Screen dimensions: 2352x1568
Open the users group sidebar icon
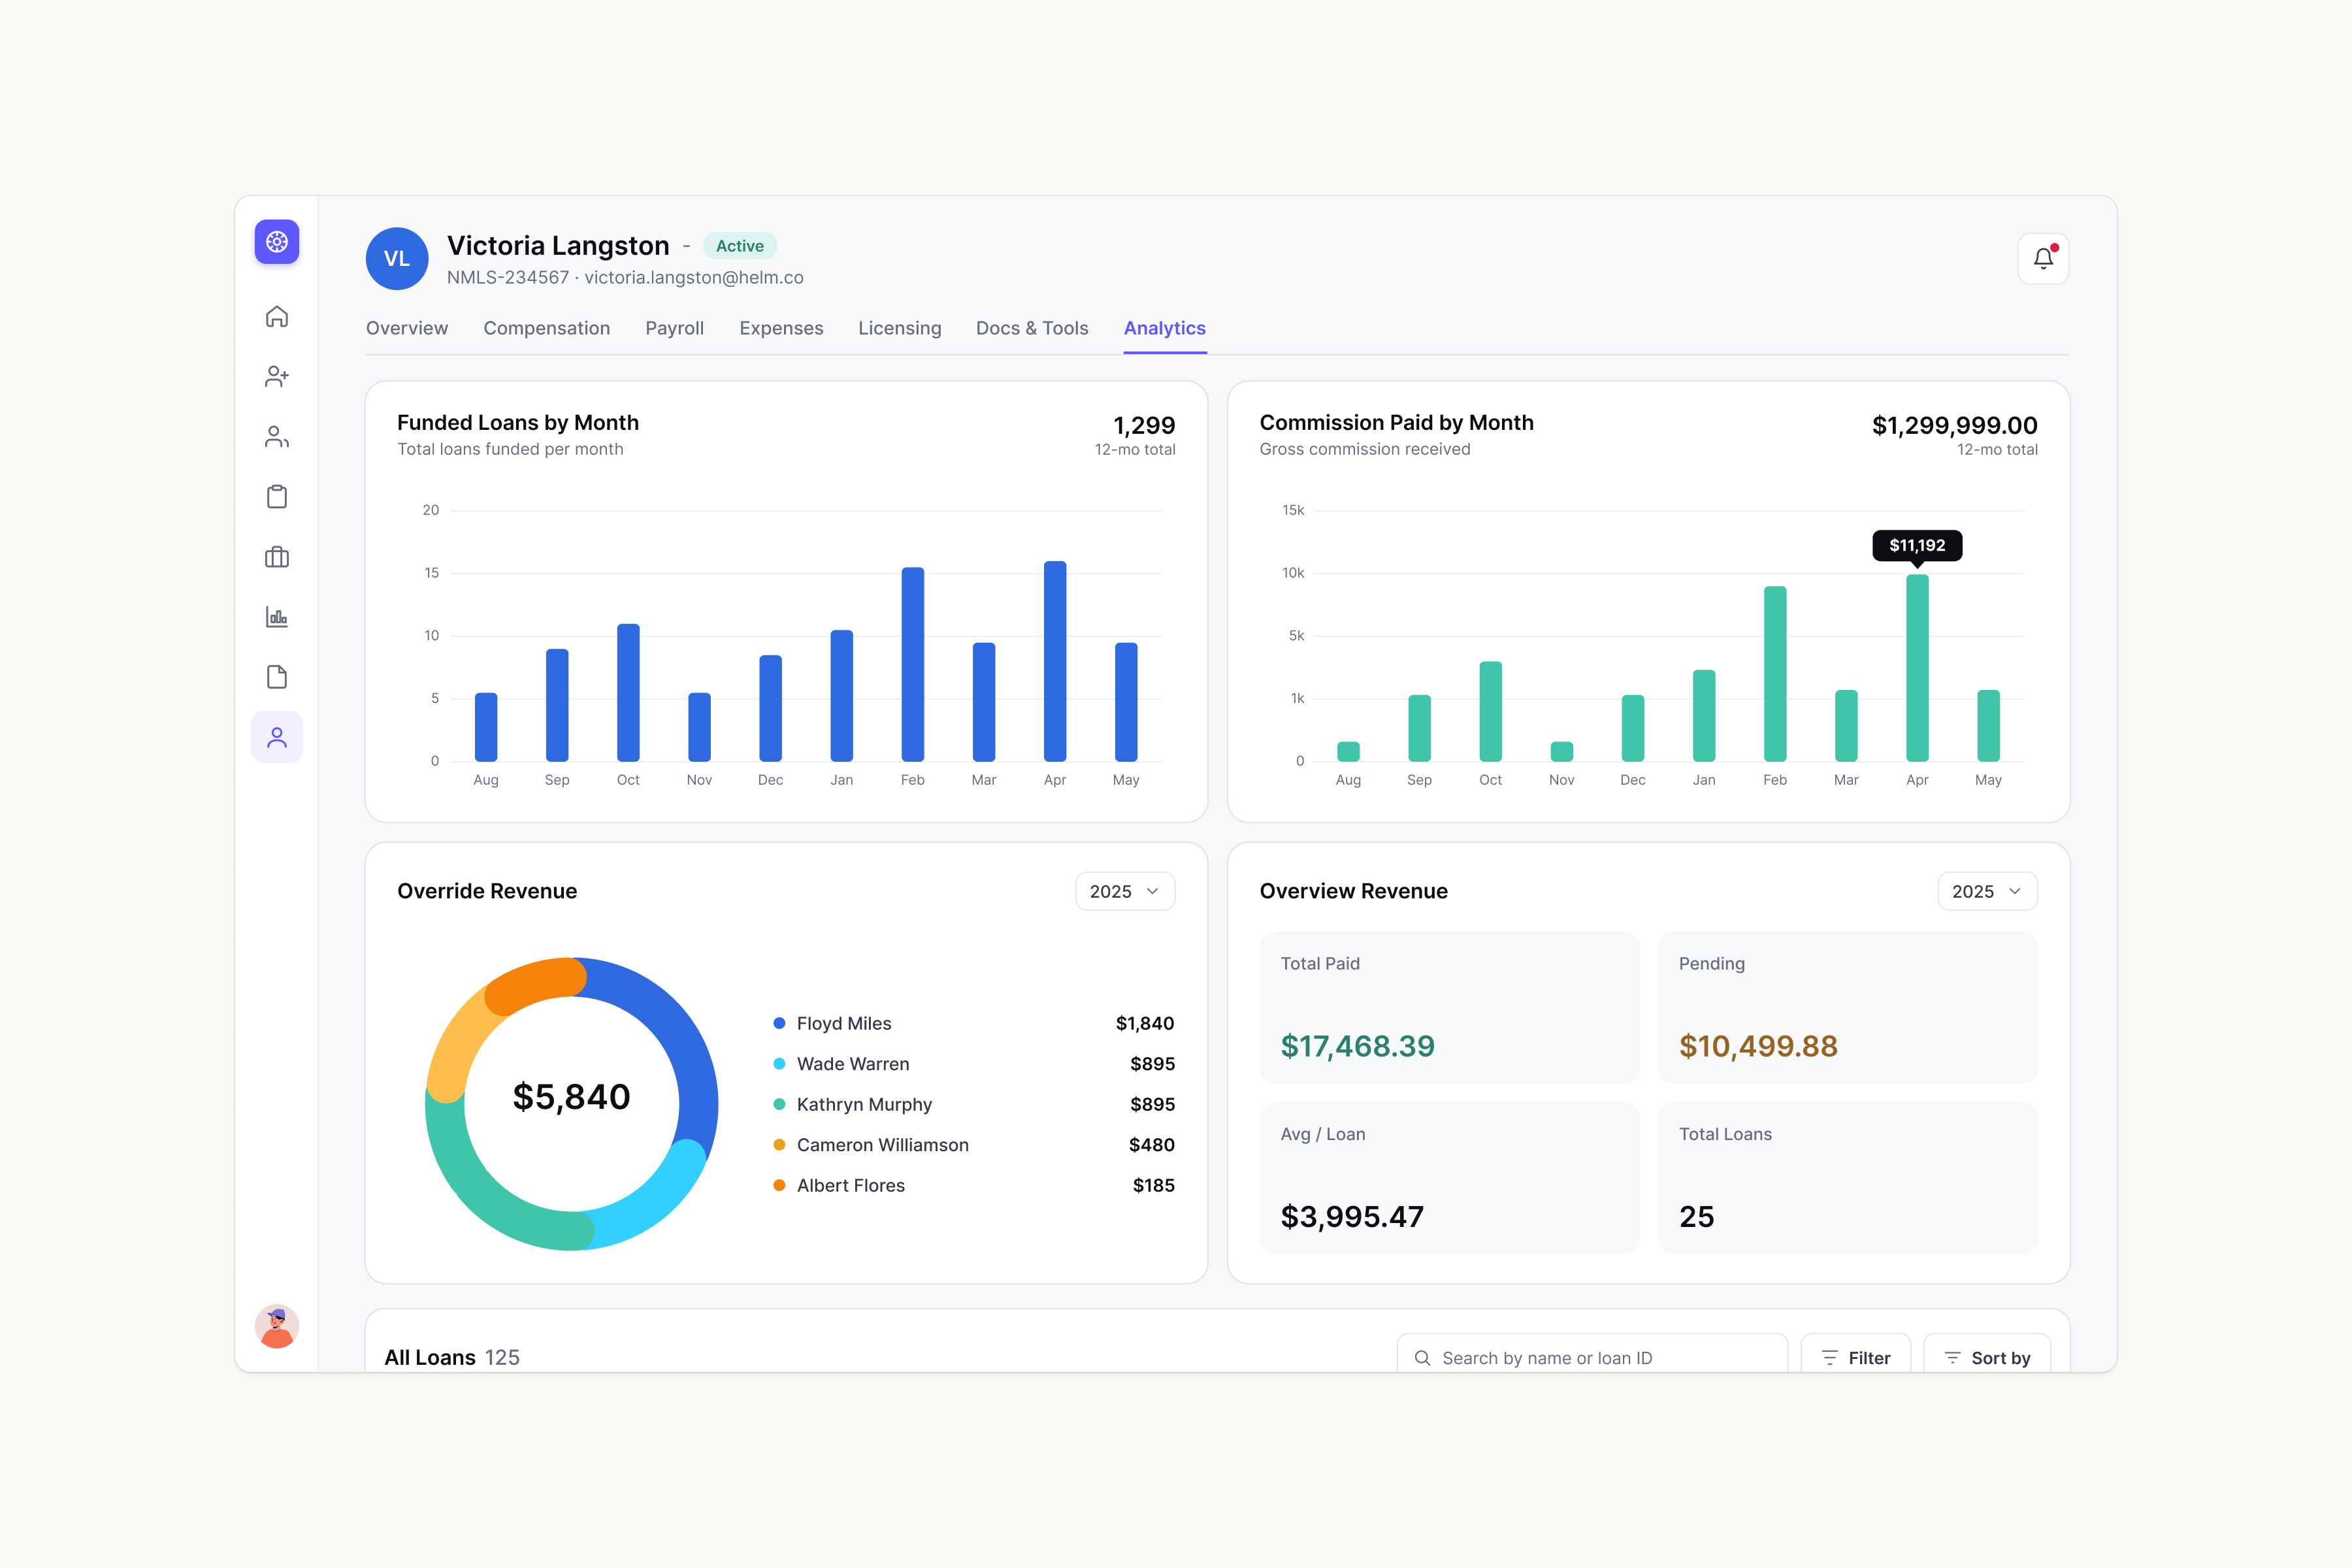point(277,437)
